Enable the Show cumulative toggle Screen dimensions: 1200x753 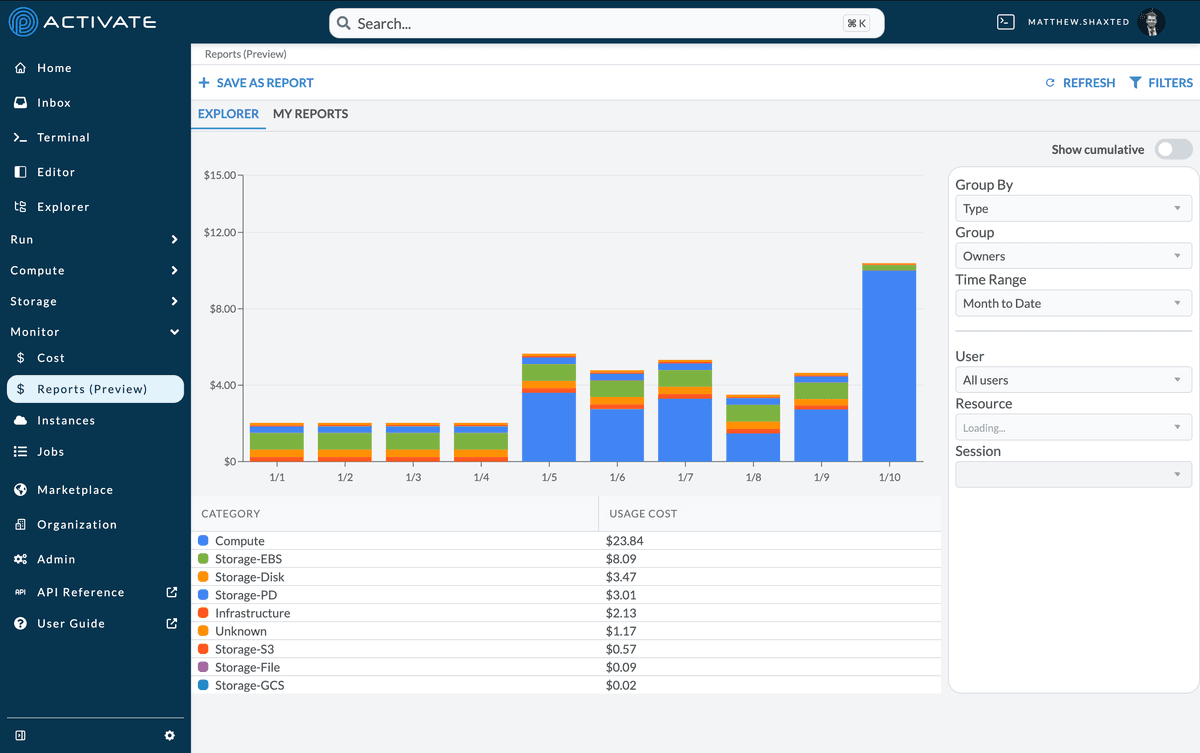pyautogui.click(x=1172, y=149)
